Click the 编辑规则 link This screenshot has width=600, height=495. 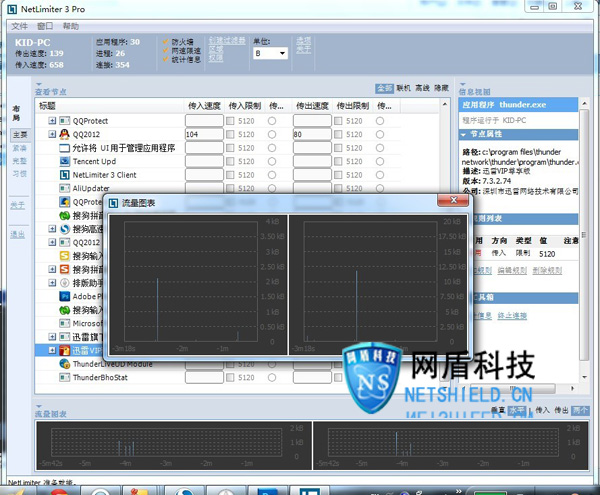tap(512, 270)
